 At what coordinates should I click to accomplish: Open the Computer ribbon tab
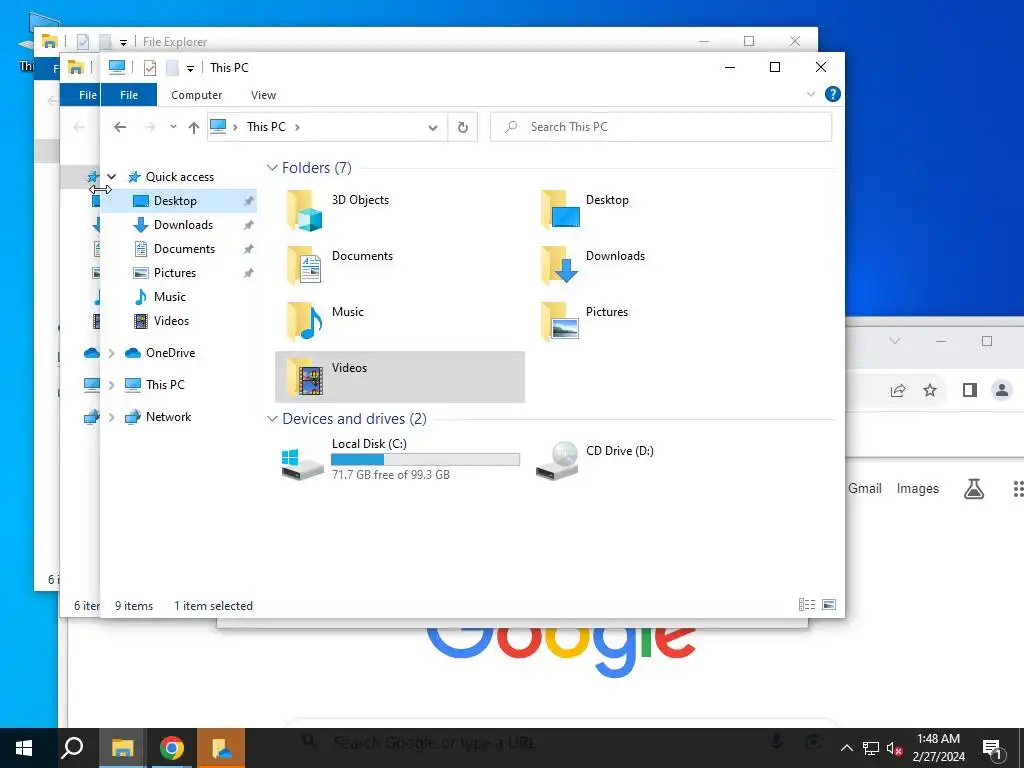coord(197,95)
